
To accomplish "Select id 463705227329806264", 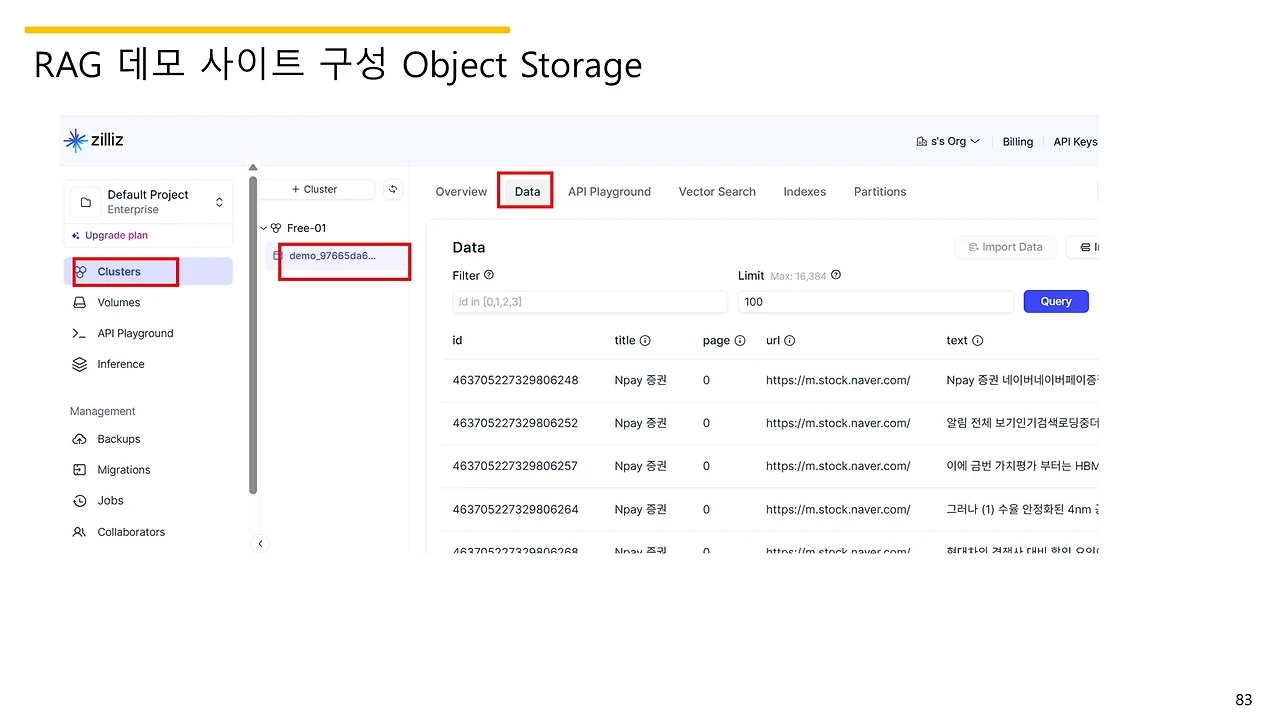I will [515, 510].
